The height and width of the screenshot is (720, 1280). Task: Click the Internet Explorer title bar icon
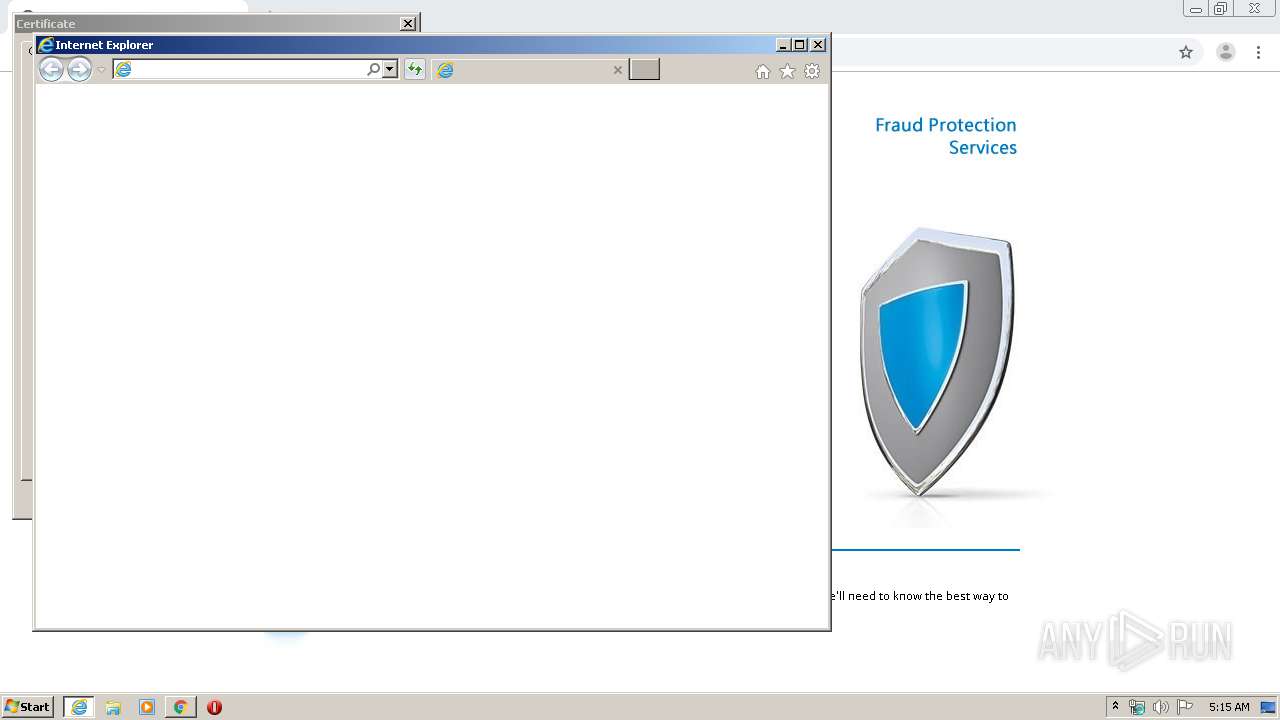(45, 45)
